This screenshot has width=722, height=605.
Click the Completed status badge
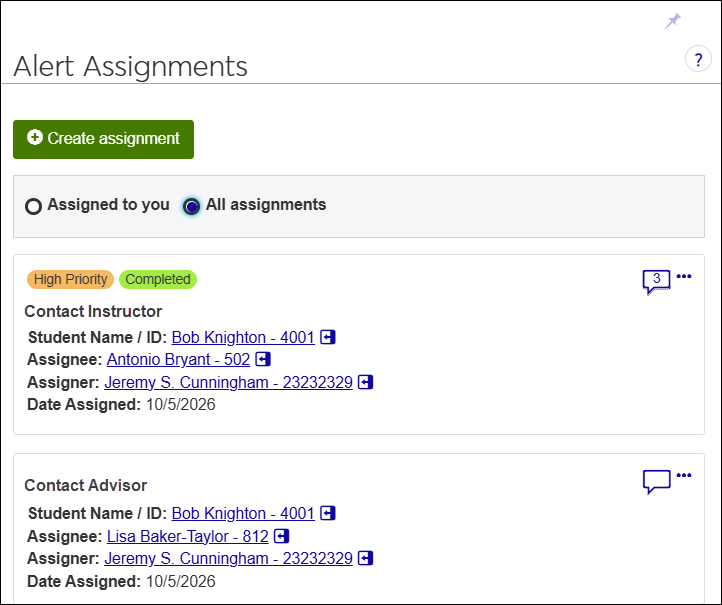coord(158,279)
